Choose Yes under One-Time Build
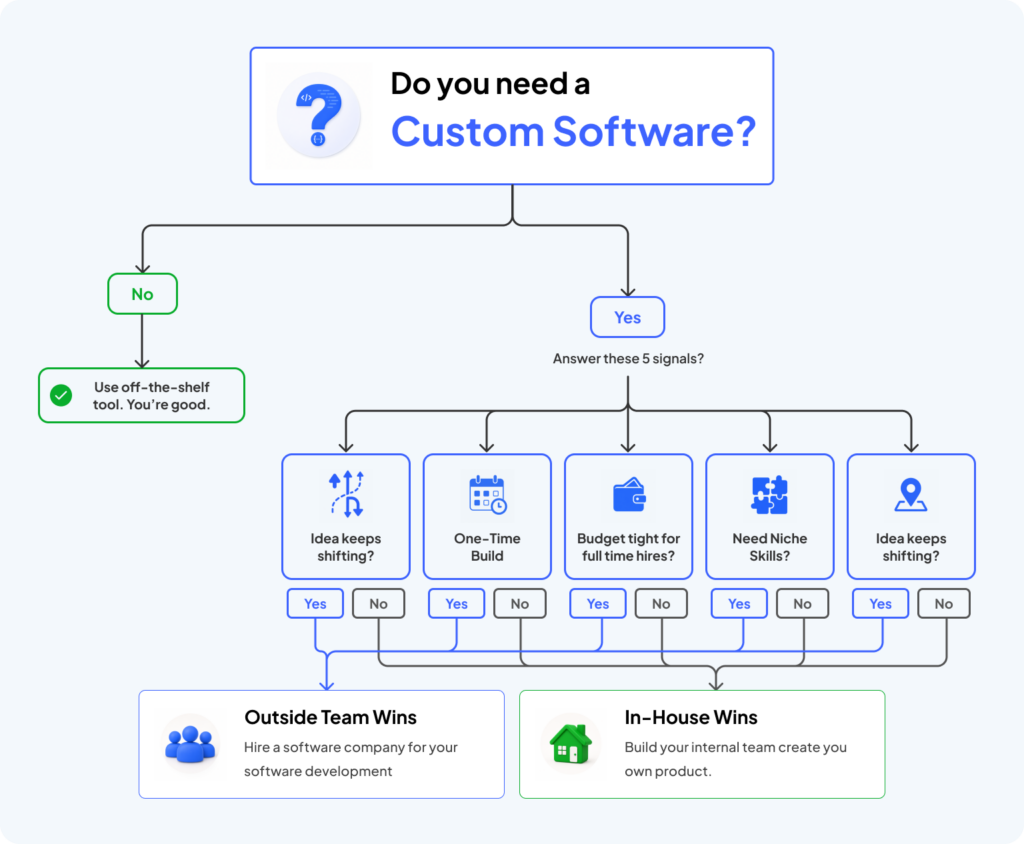The width and height of the screenshot is (1024, 844). (x=456, y=604)
